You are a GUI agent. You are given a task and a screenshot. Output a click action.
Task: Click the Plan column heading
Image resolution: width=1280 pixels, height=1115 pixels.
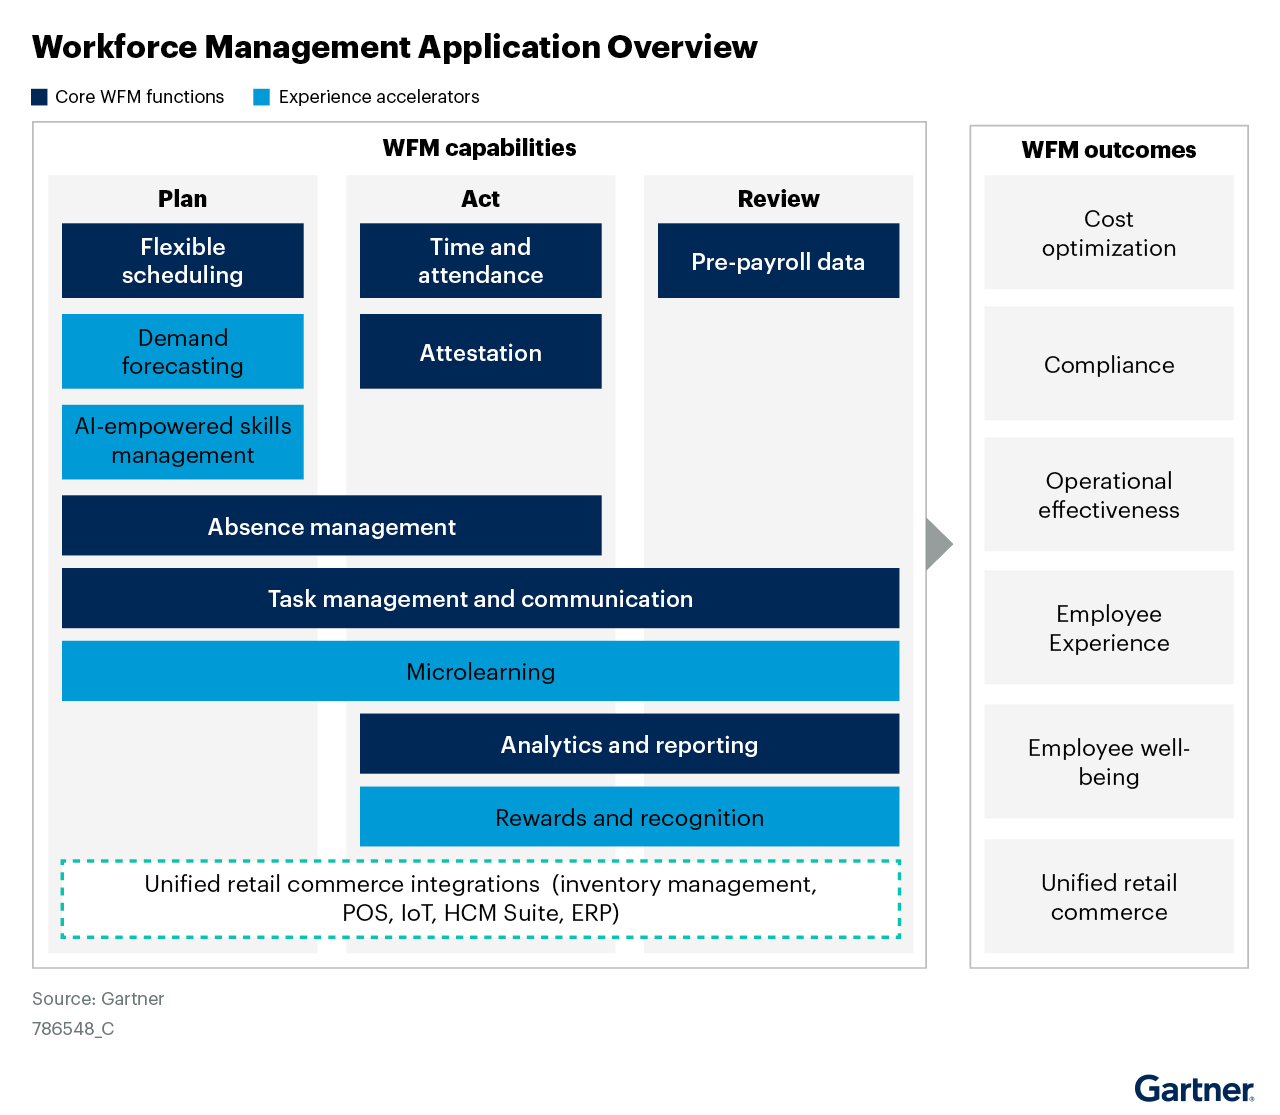[x=183, y=199]
